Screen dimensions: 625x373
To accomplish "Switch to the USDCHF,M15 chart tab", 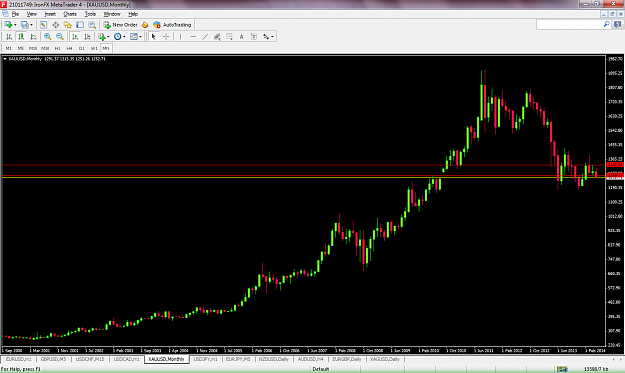I will pyautogui.click(x=90, y=359).
